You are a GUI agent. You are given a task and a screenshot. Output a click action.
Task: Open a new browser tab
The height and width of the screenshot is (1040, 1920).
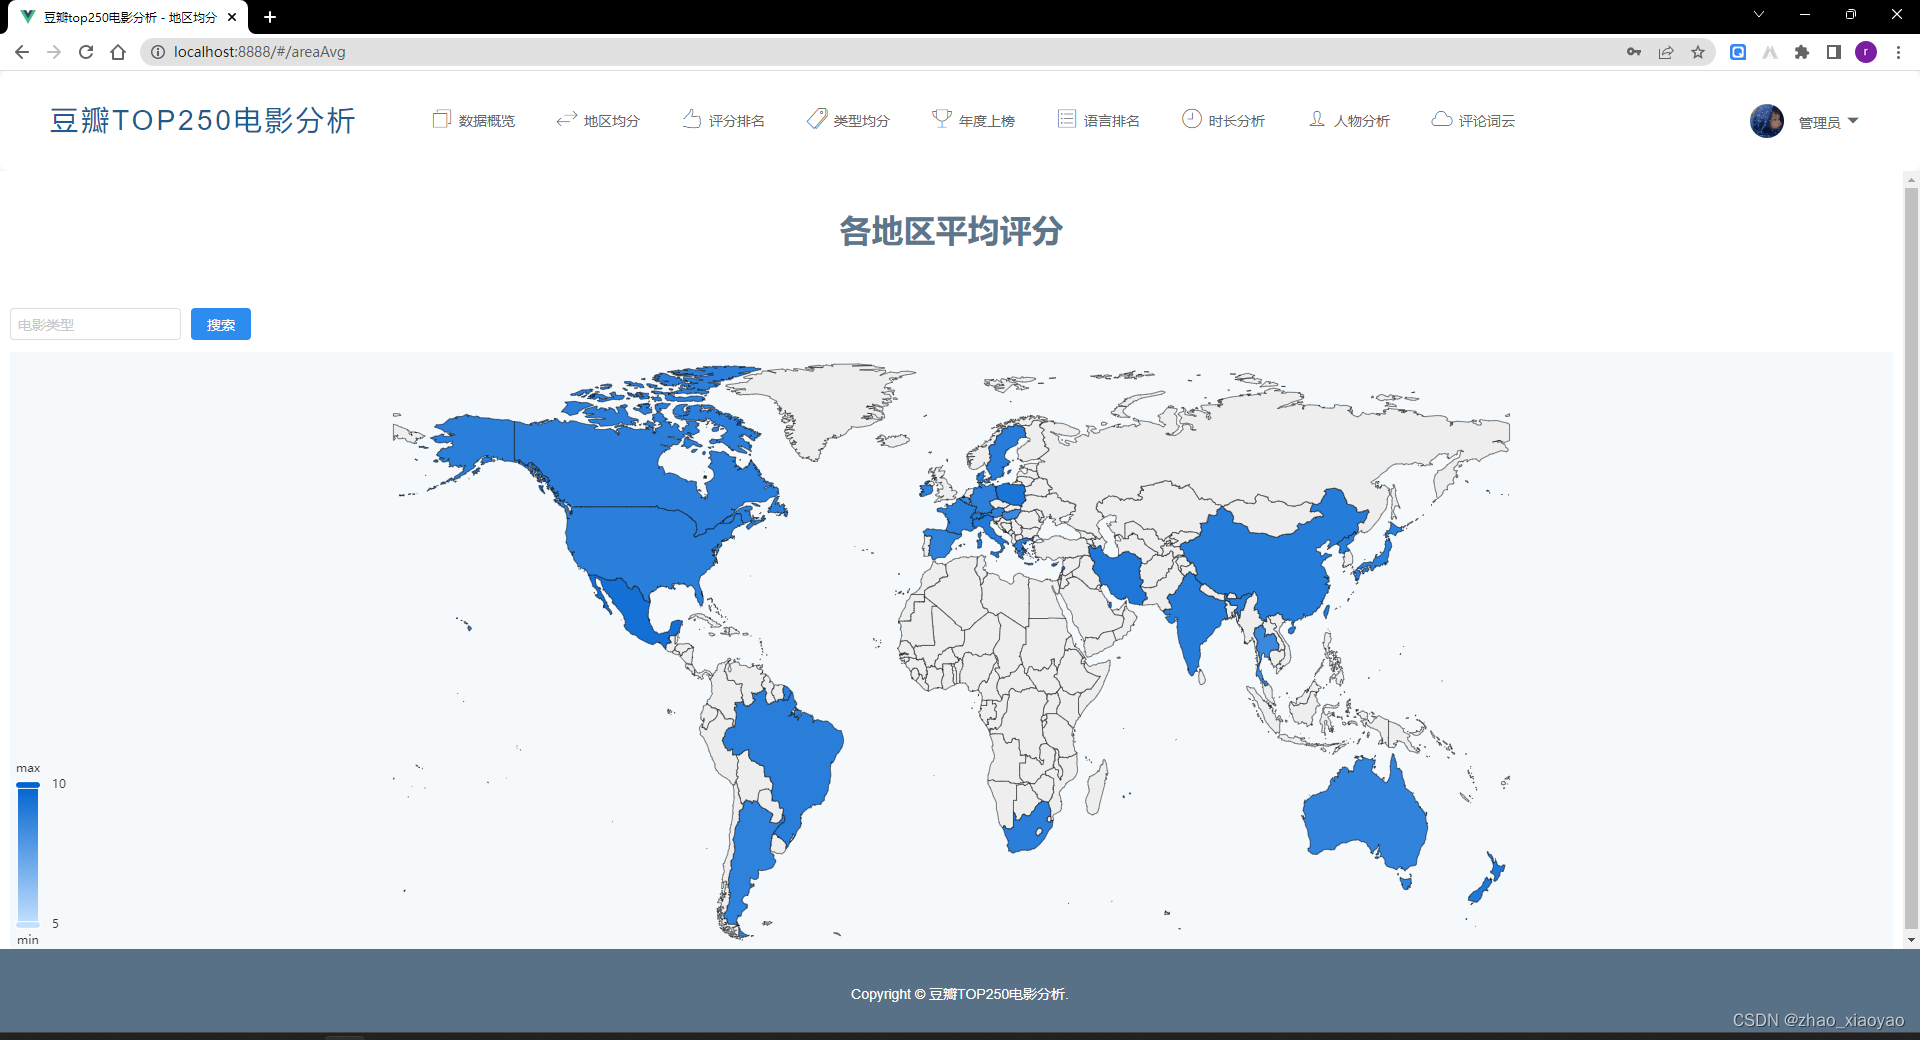pos(269,16)
